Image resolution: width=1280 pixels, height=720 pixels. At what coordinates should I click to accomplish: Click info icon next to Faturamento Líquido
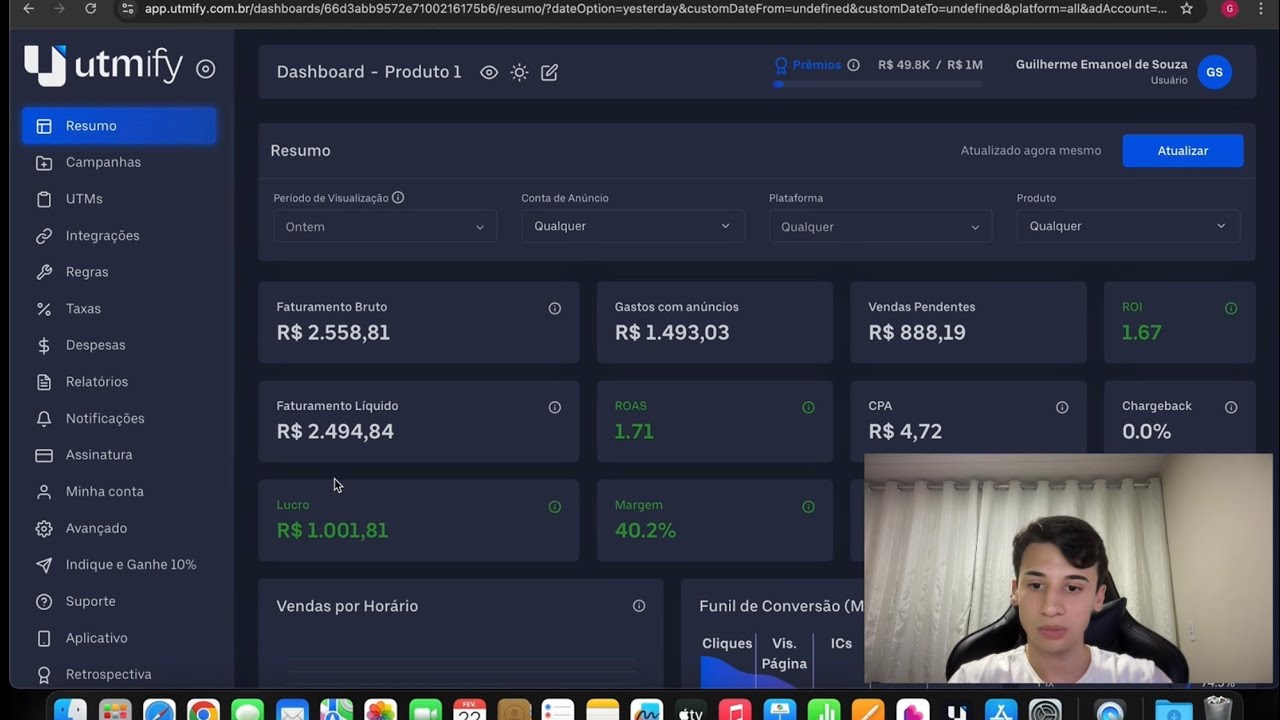pyautogui.click(x=555, y=407)
